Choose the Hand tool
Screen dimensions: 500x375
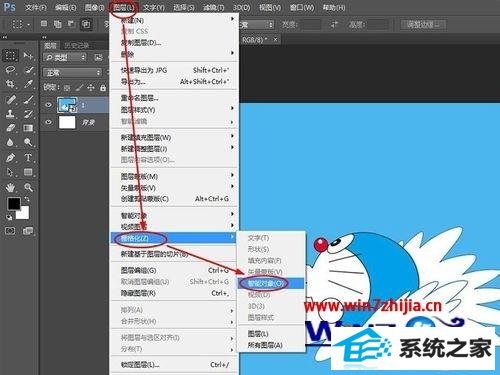[10, 188]
